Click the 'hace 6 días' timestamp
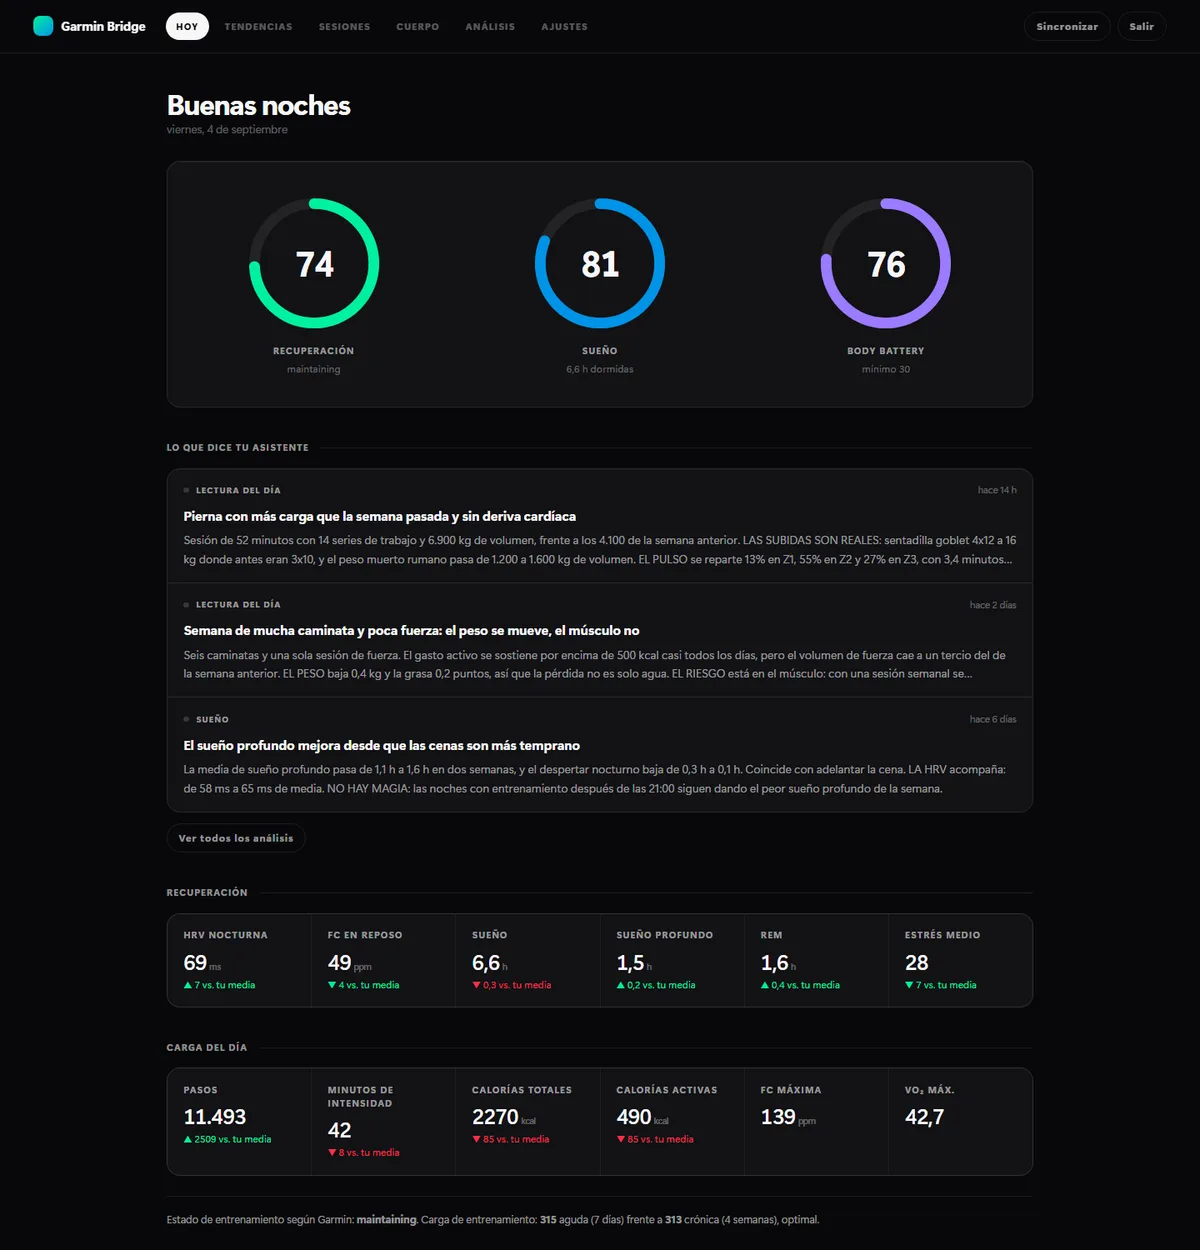Screen dimensions: 1200x1250 993,719
